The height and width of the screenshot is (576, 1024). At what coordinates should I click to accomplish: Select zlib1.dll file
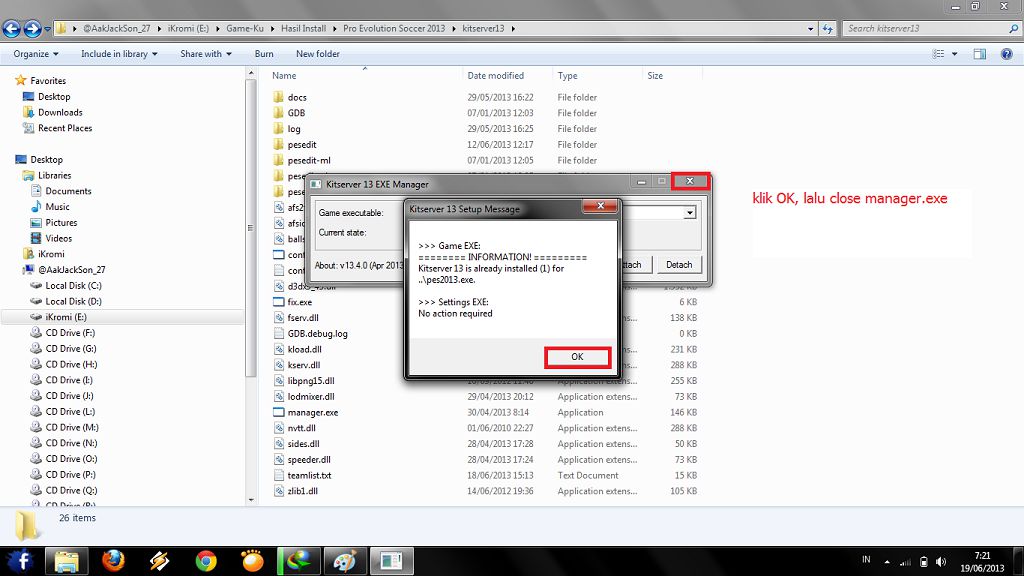[x=302, y=491]
